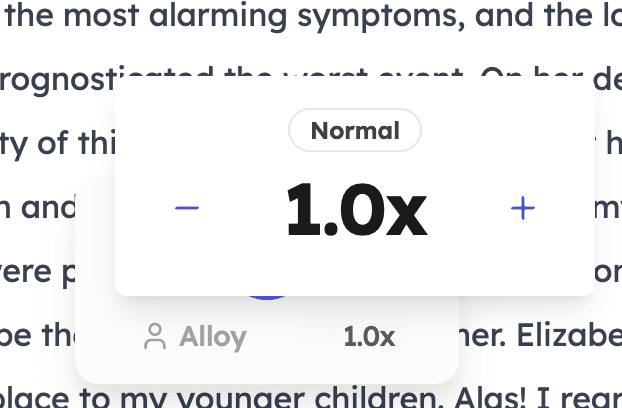Click blank area of the speed popup card
Image resolution: width=622 pixels, height=408 pixels.
click(x=355, y=266)
